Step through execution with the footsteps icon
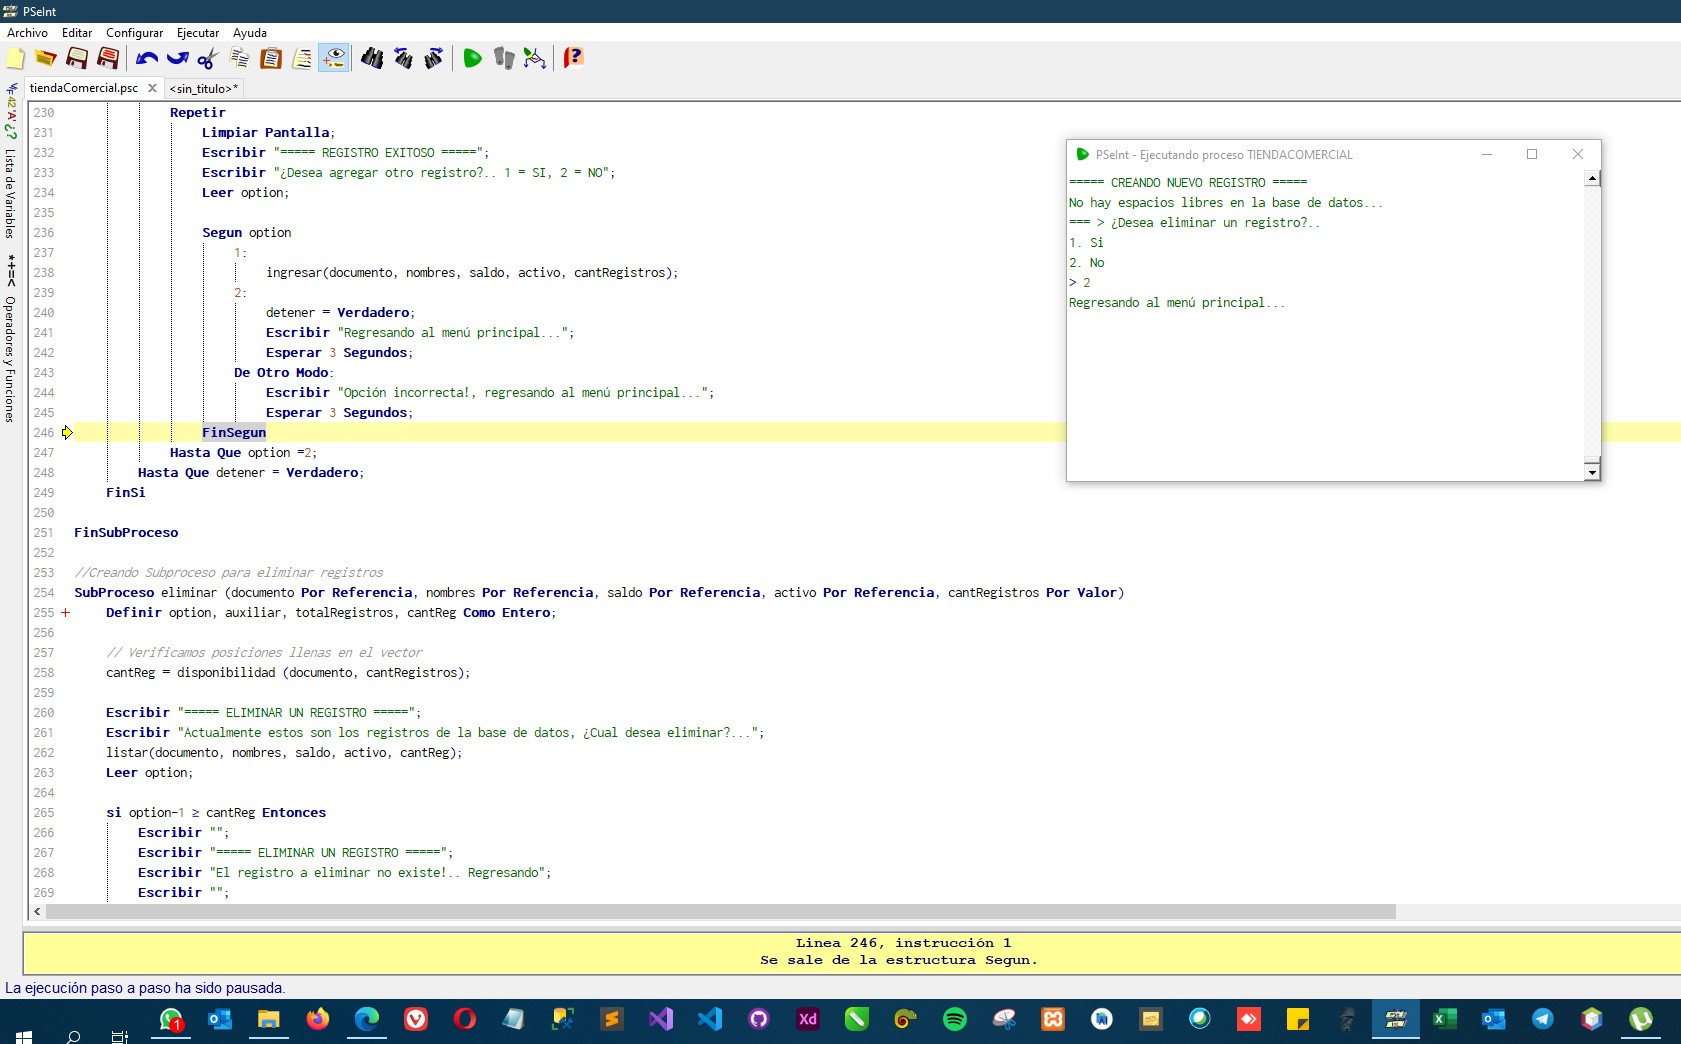Viewport: 1681px width, 1044px height. (504, 59)
